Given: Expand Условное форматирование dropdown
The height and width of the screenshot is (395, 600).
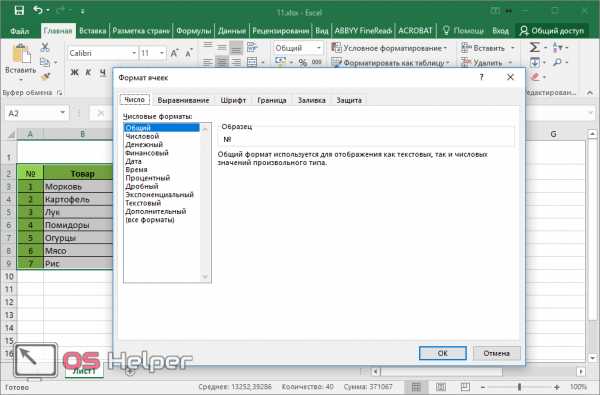Looking at the screenshot, I should pyautogui.click(x=445, y=48).
